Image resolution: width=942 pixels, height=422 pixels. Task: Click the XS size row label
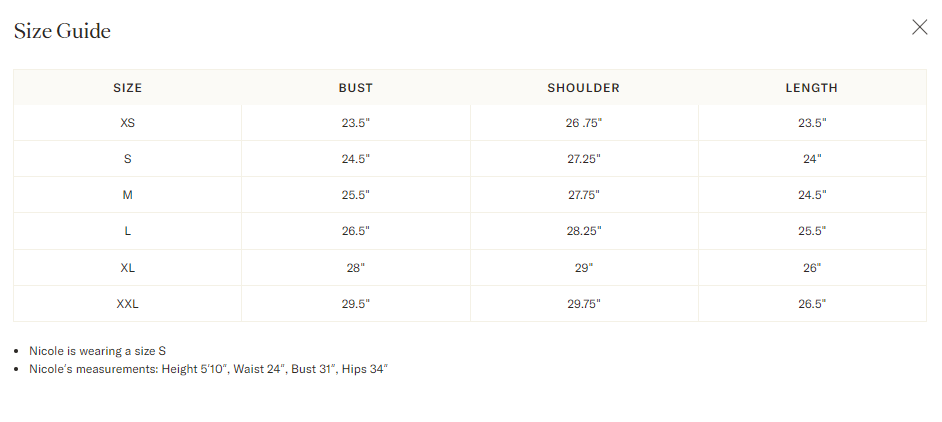point(127,123)
